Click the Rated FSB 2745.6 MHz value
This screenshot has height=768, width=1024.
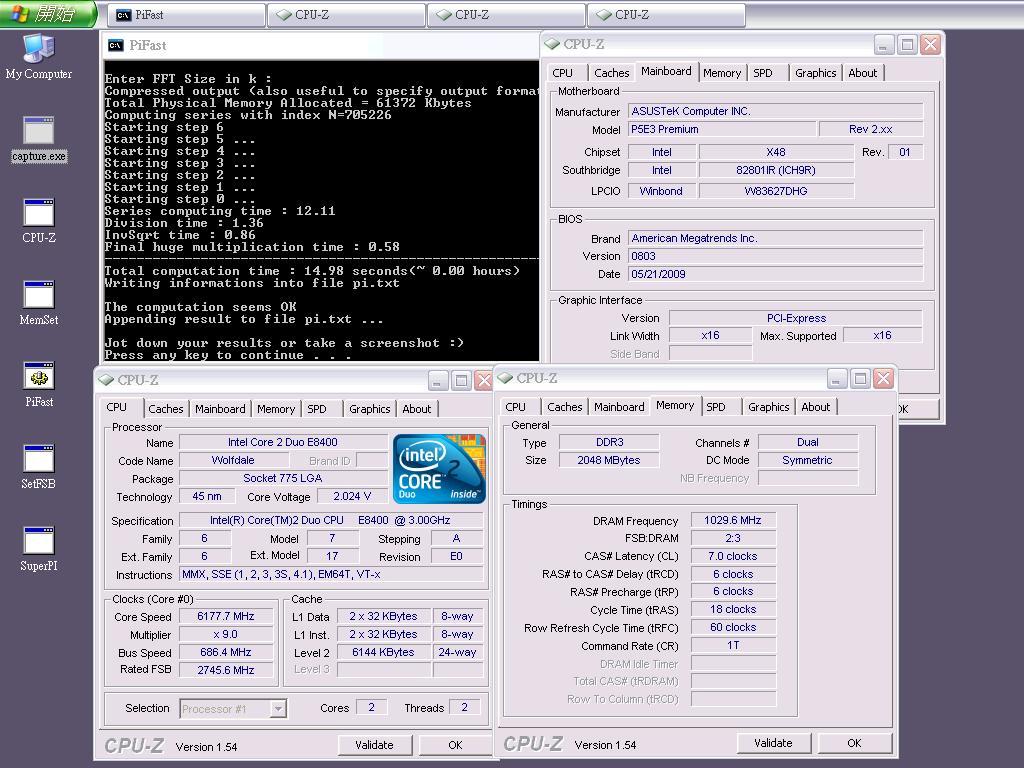pyautogui.click(x=226, y=670)
